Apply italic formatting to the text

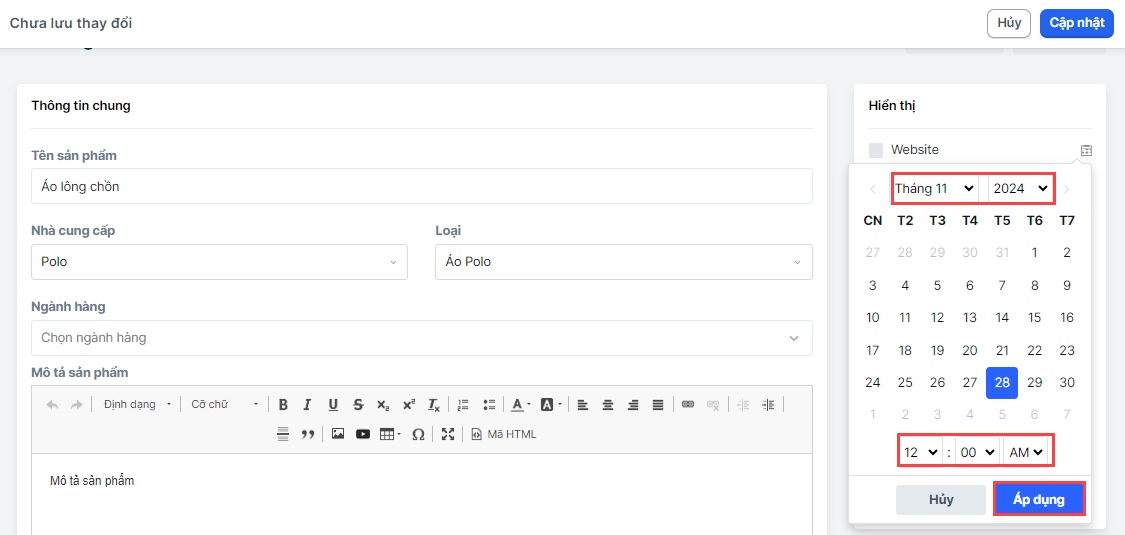[307, 405]
